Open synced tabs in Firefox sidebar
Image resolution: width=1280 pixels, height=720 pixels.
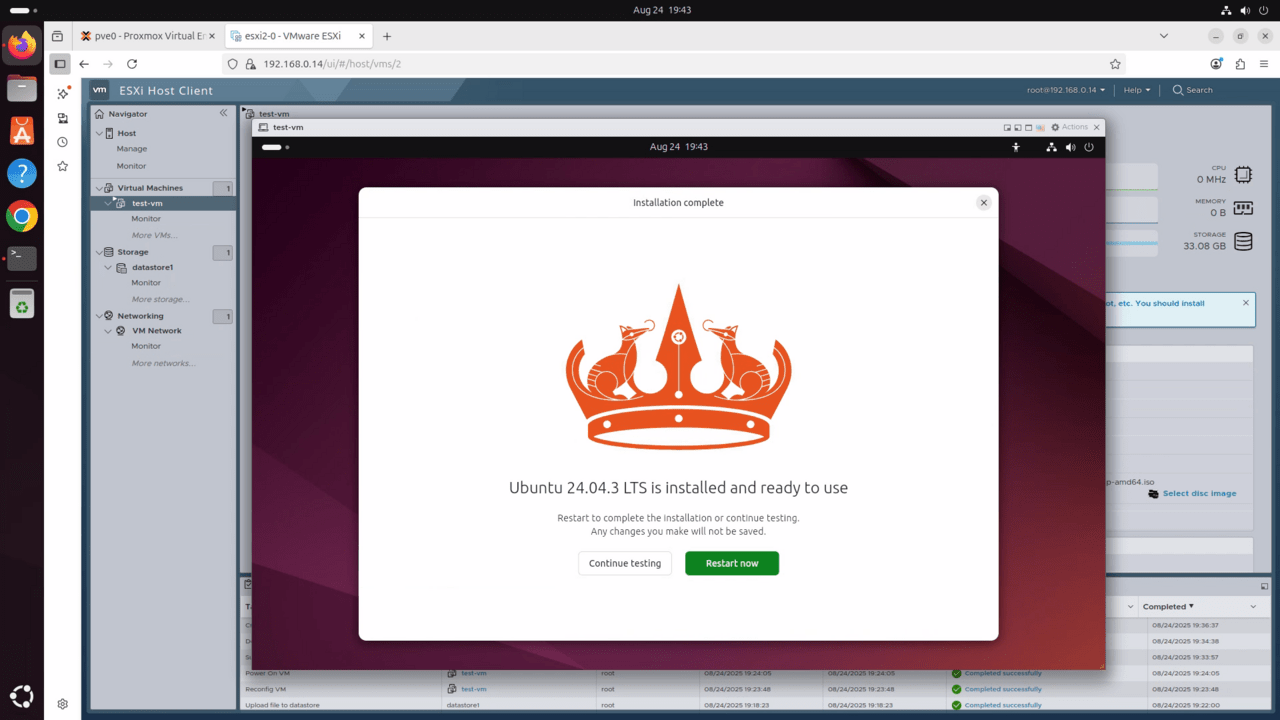tap(62, 118)
